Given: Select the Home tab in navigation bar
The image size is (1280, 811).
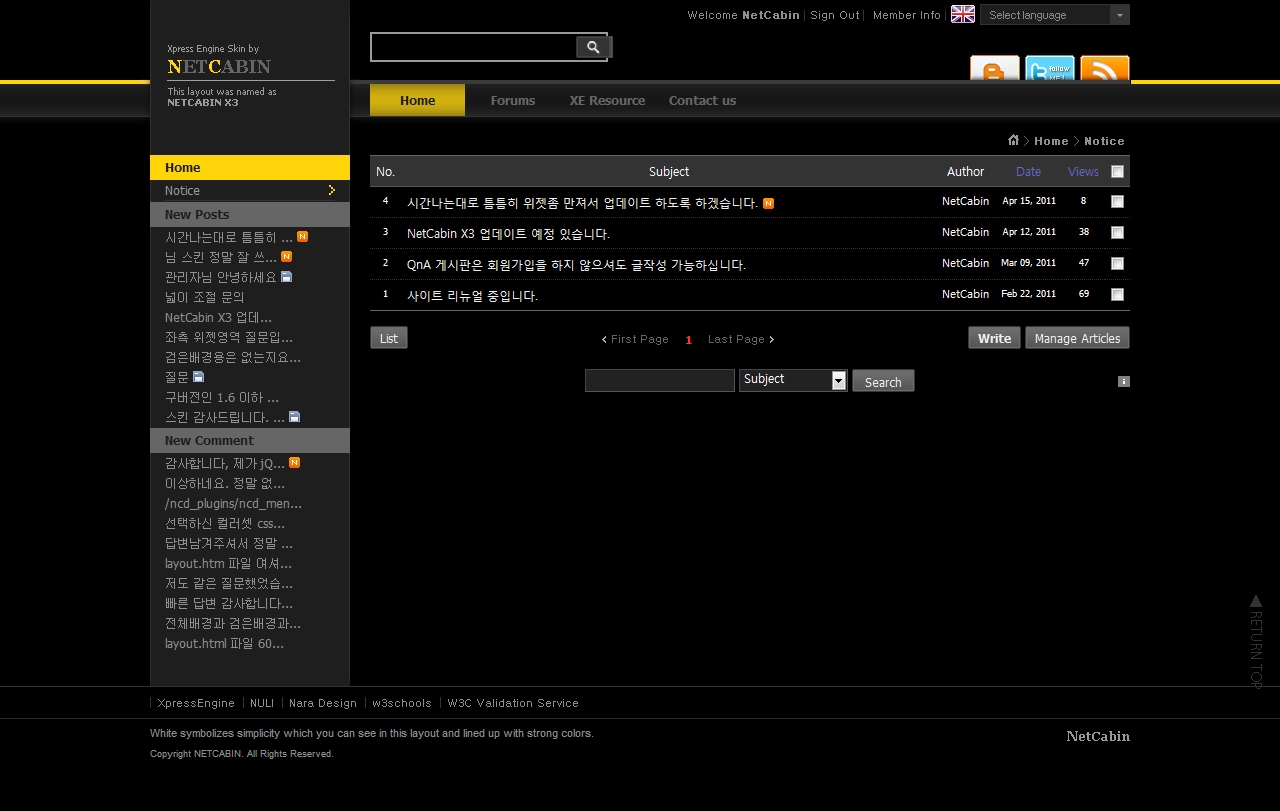Looking at the screenshot, I should [417, 100].
